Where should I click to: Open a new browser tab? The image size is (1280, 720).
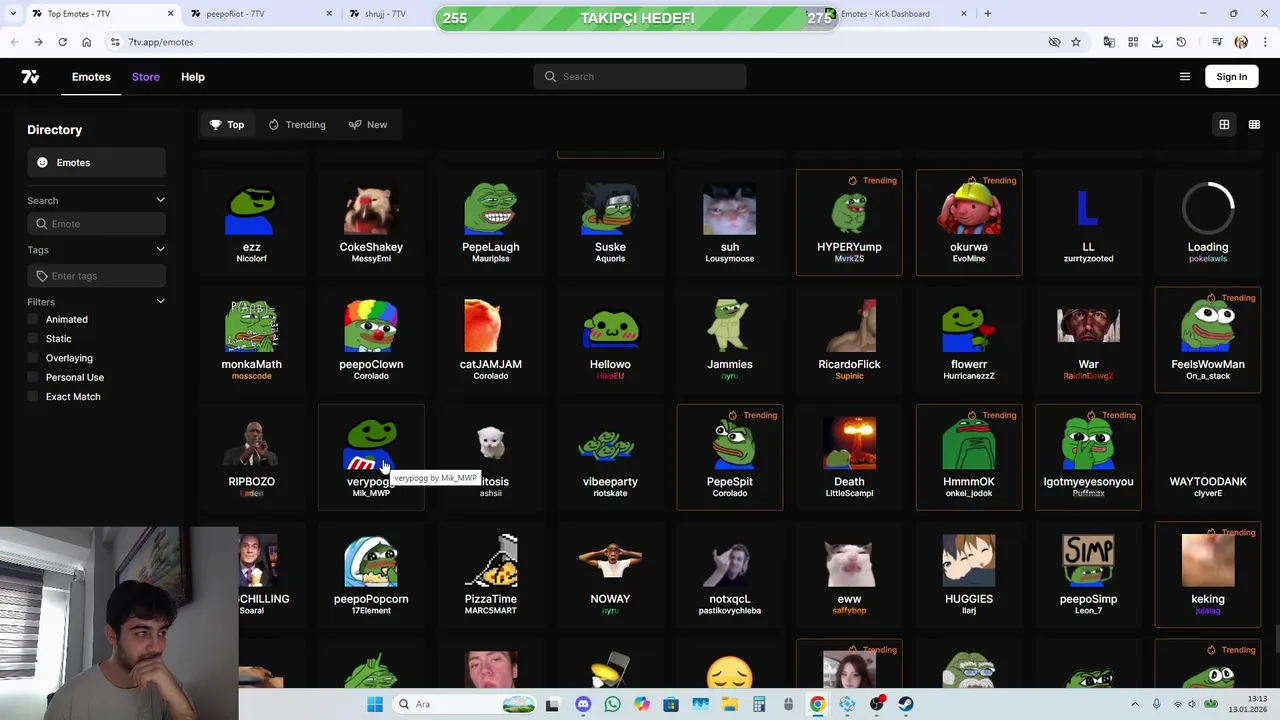tap(988, 14)
